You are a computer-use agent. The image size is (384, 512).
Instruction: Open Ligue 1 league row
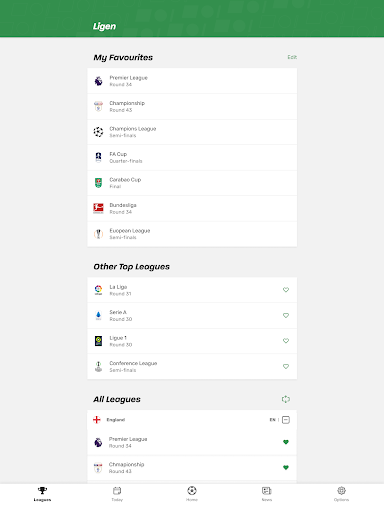click(192, 341)
